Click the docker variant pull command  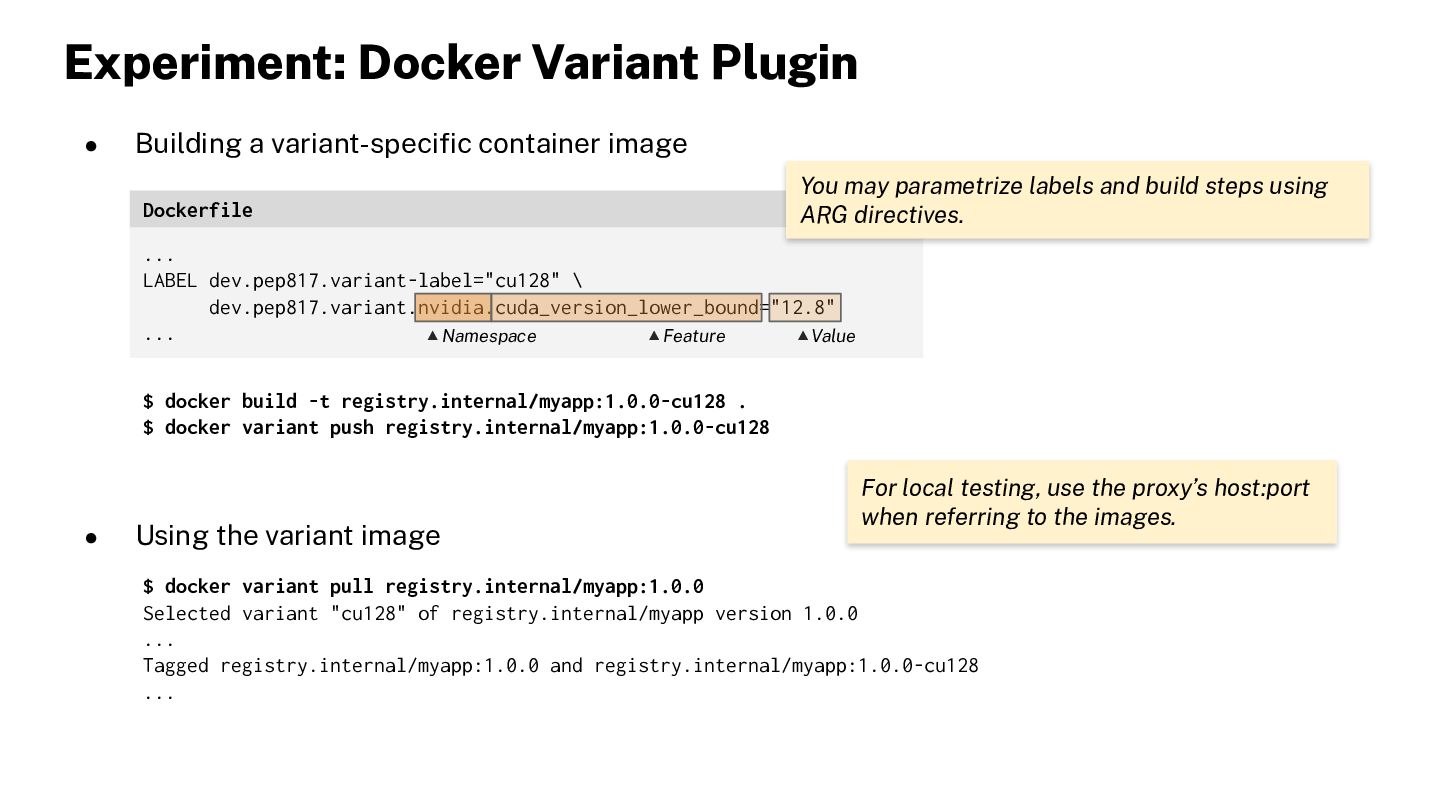point(423,586)
